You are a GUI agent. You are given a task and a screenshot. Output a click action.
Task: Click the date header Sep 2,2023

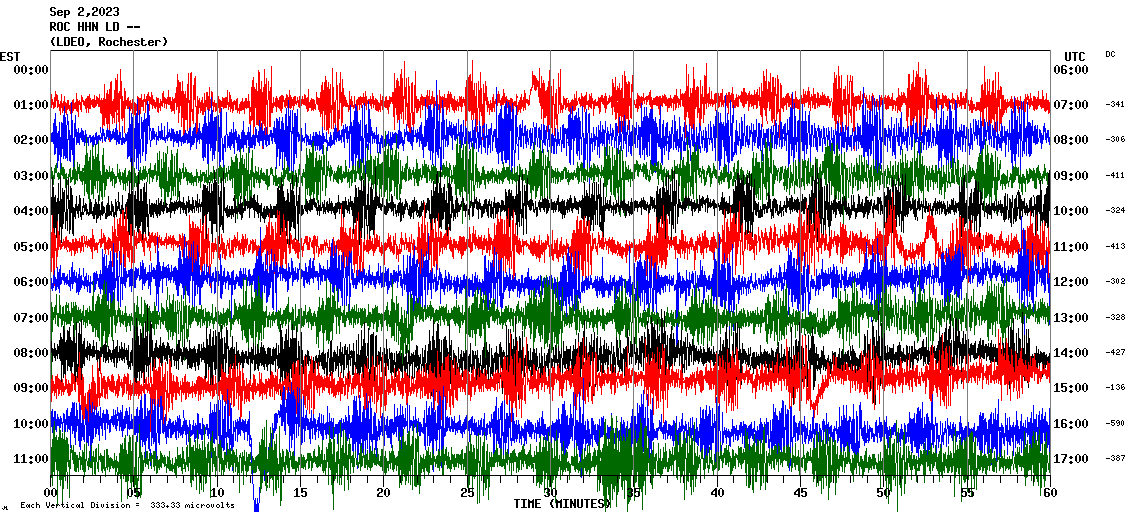pos(91,12)
